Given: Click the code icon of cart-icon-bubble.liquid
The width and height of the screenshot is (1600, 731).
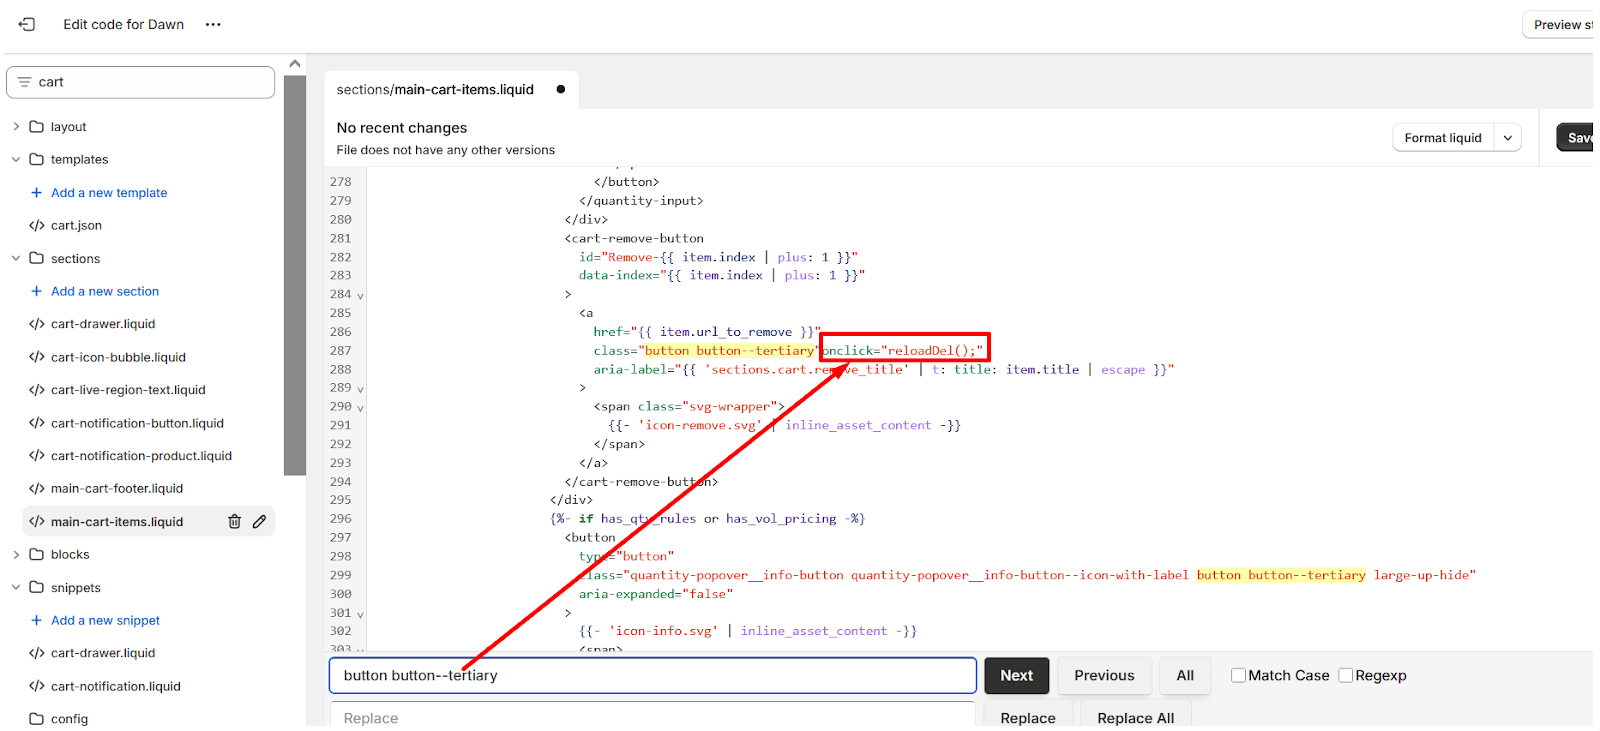Looking at the screenshot, I should pos(37,357).
